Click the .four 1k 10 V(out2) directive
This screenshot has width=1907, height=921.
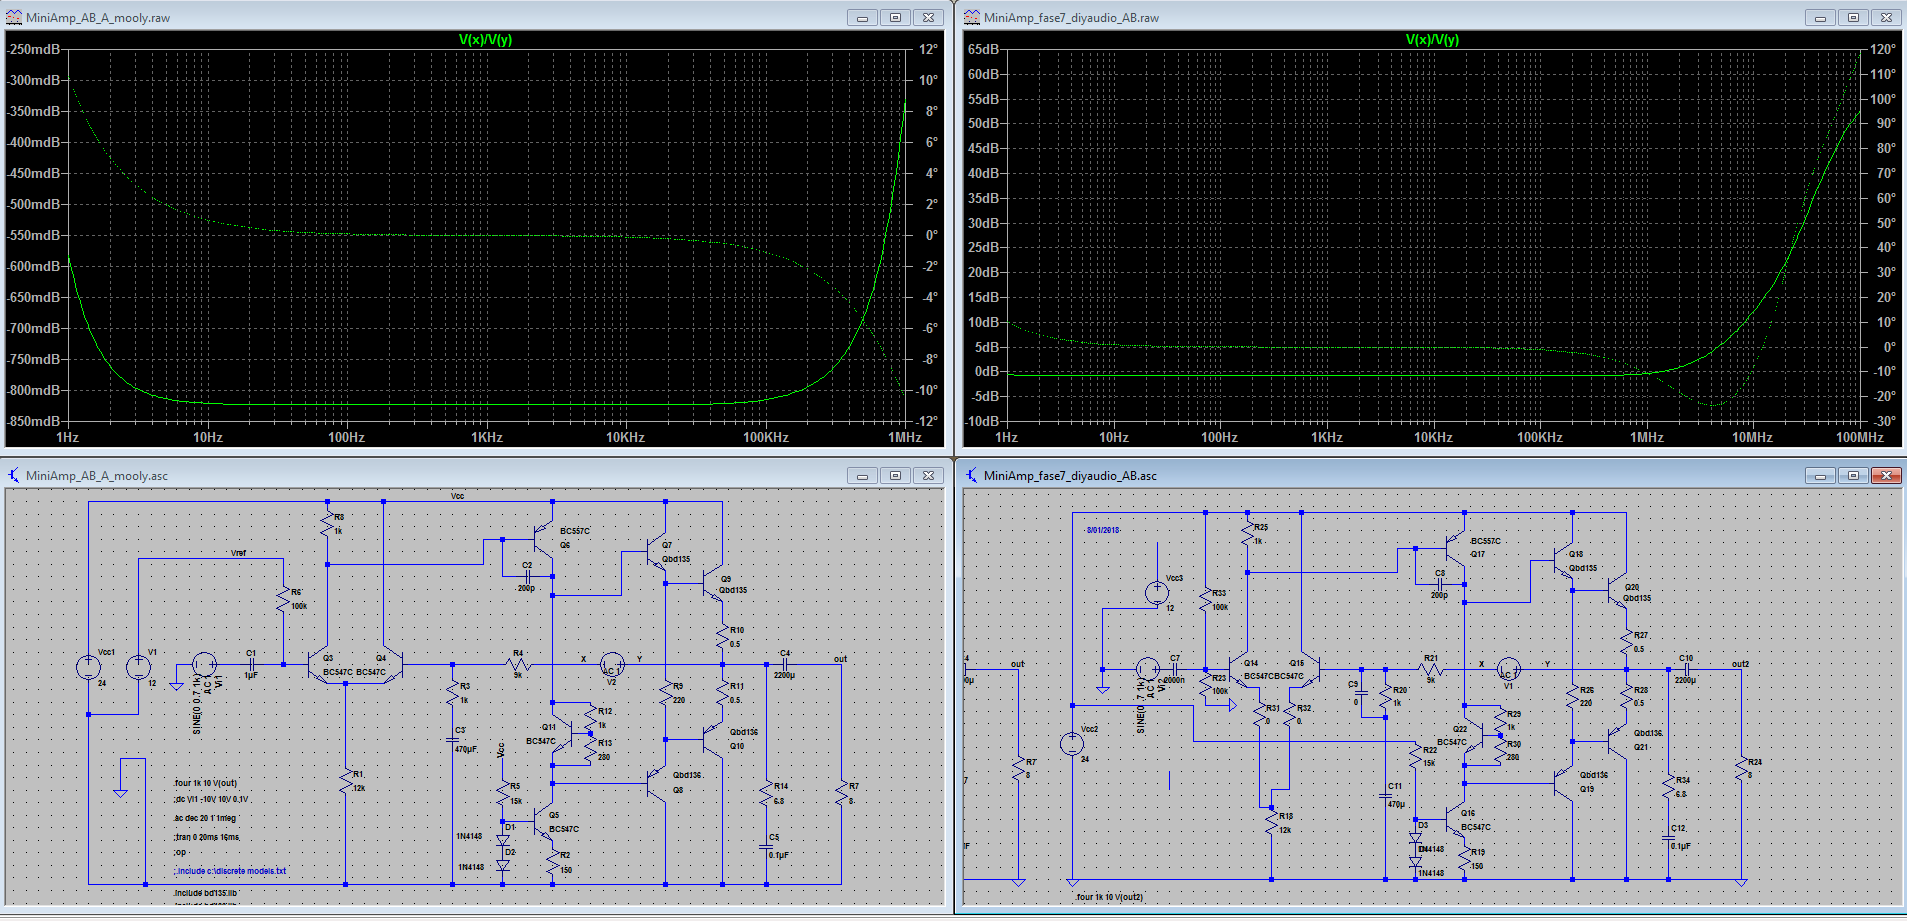pyautogui.click(x=1109, y=897)
